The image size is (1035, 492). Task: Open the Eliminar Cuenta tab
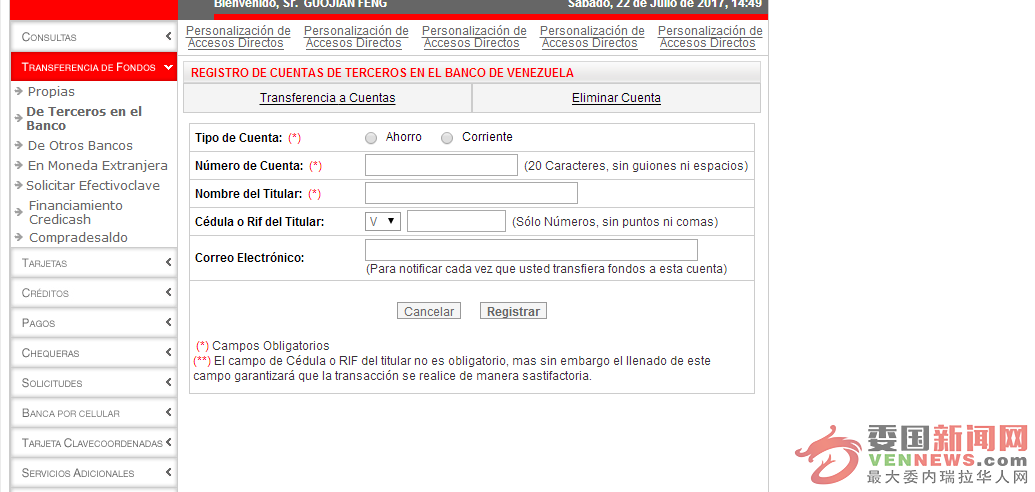coord(617,98)
